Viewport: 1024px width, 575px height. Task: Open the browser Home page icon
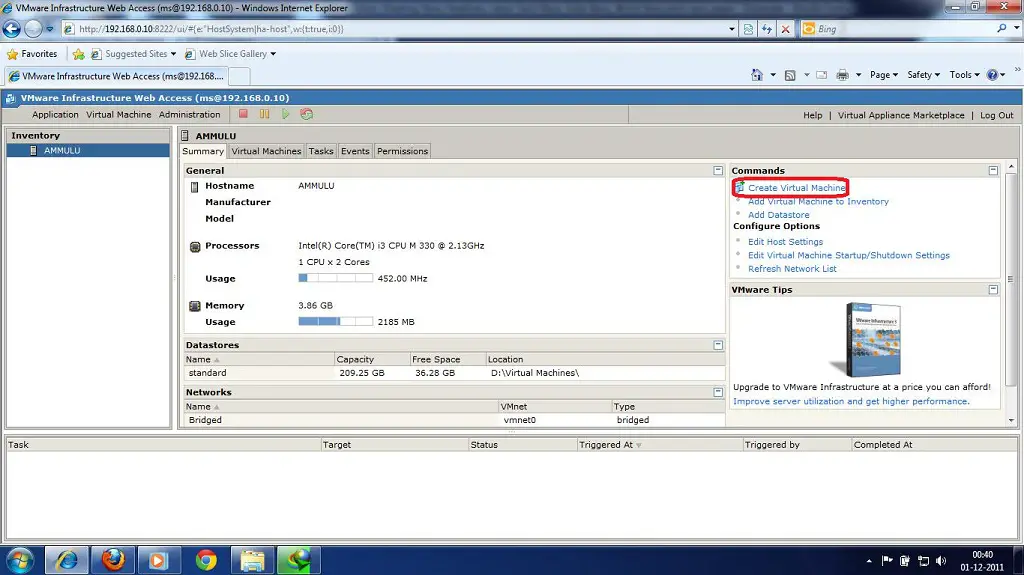click(756, 75)
